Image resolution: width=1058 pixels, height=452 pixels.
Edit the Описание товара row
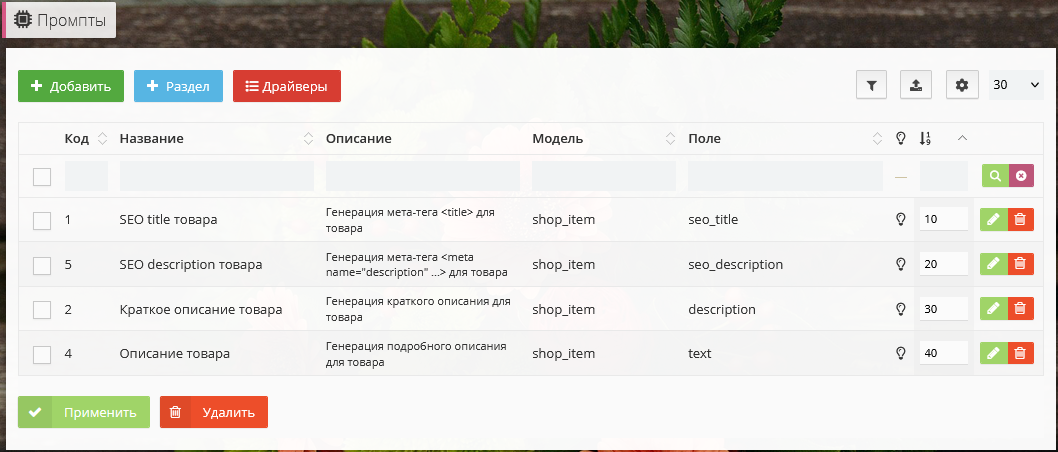(x=993, y=353)
